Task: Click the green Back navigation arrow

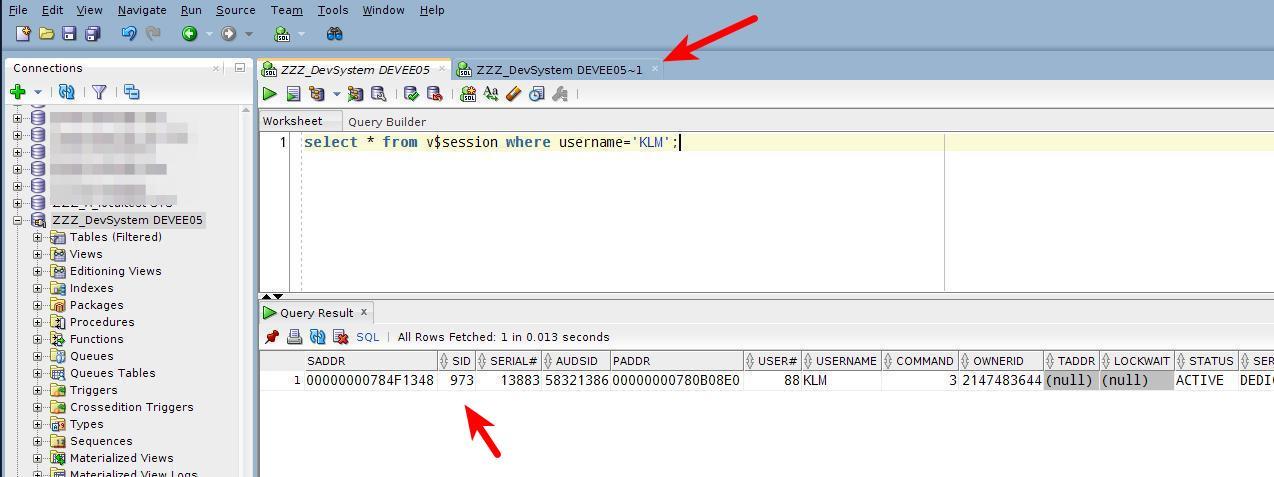Action: point(190,34)
